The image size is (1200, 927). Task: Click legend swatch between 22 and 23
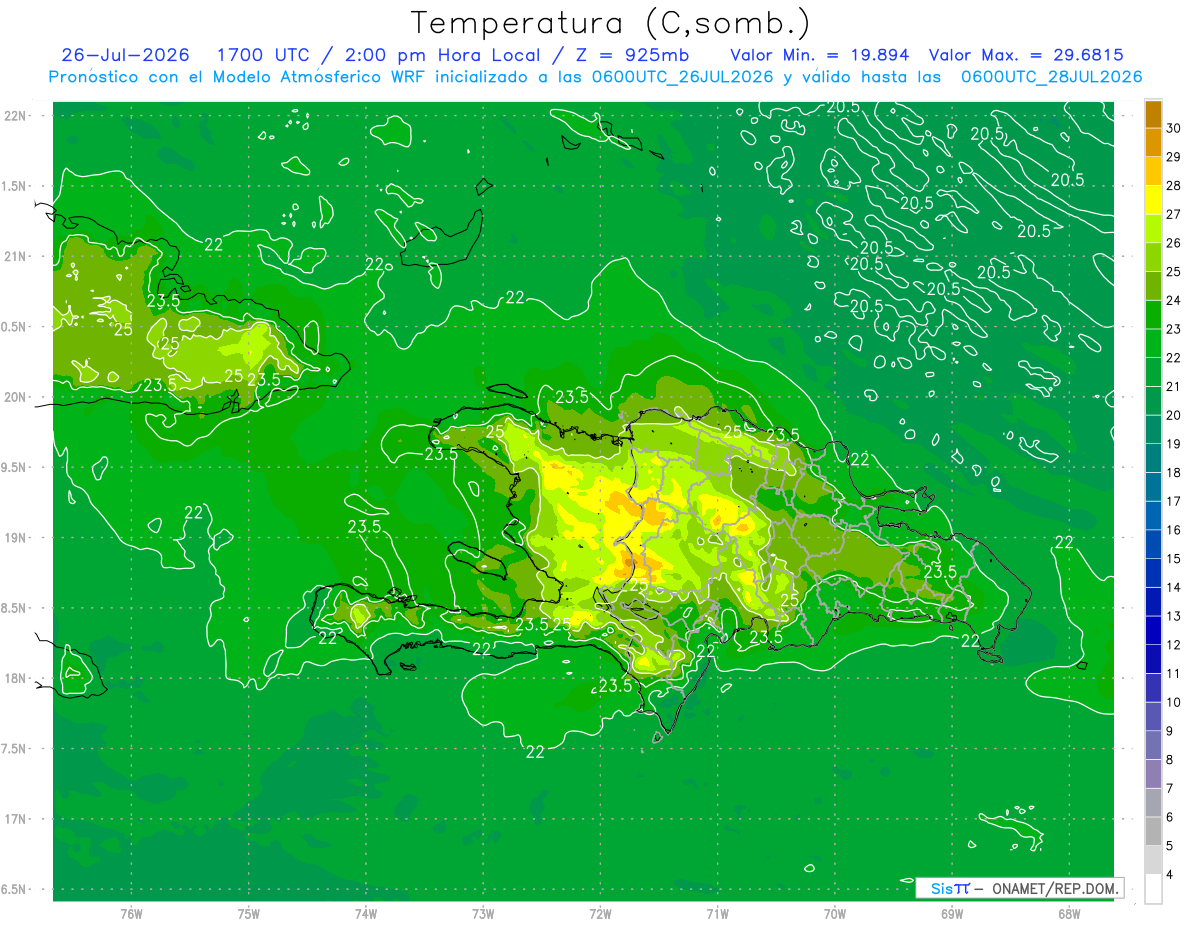1153,344
